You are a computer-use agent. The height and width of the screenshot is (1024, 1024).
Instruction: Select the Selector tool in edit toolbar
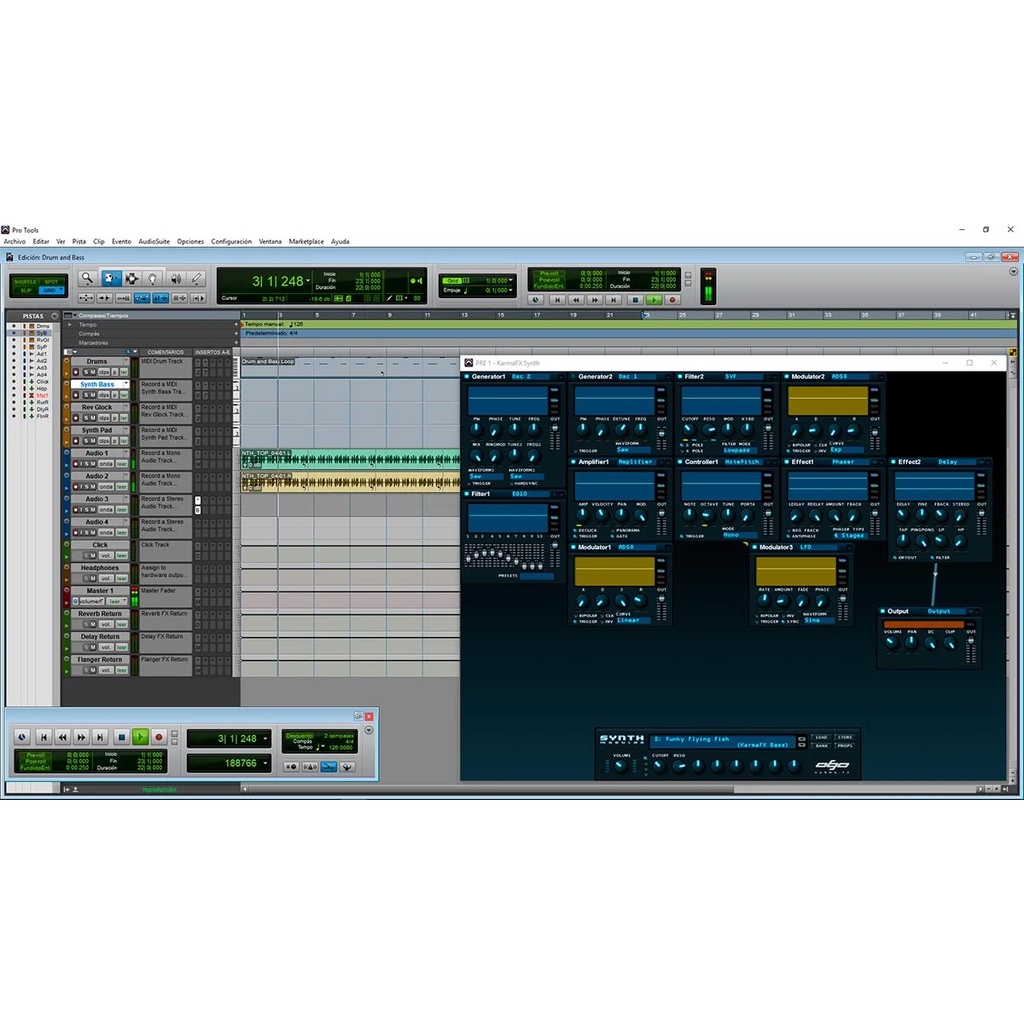[x=131, y=279]
